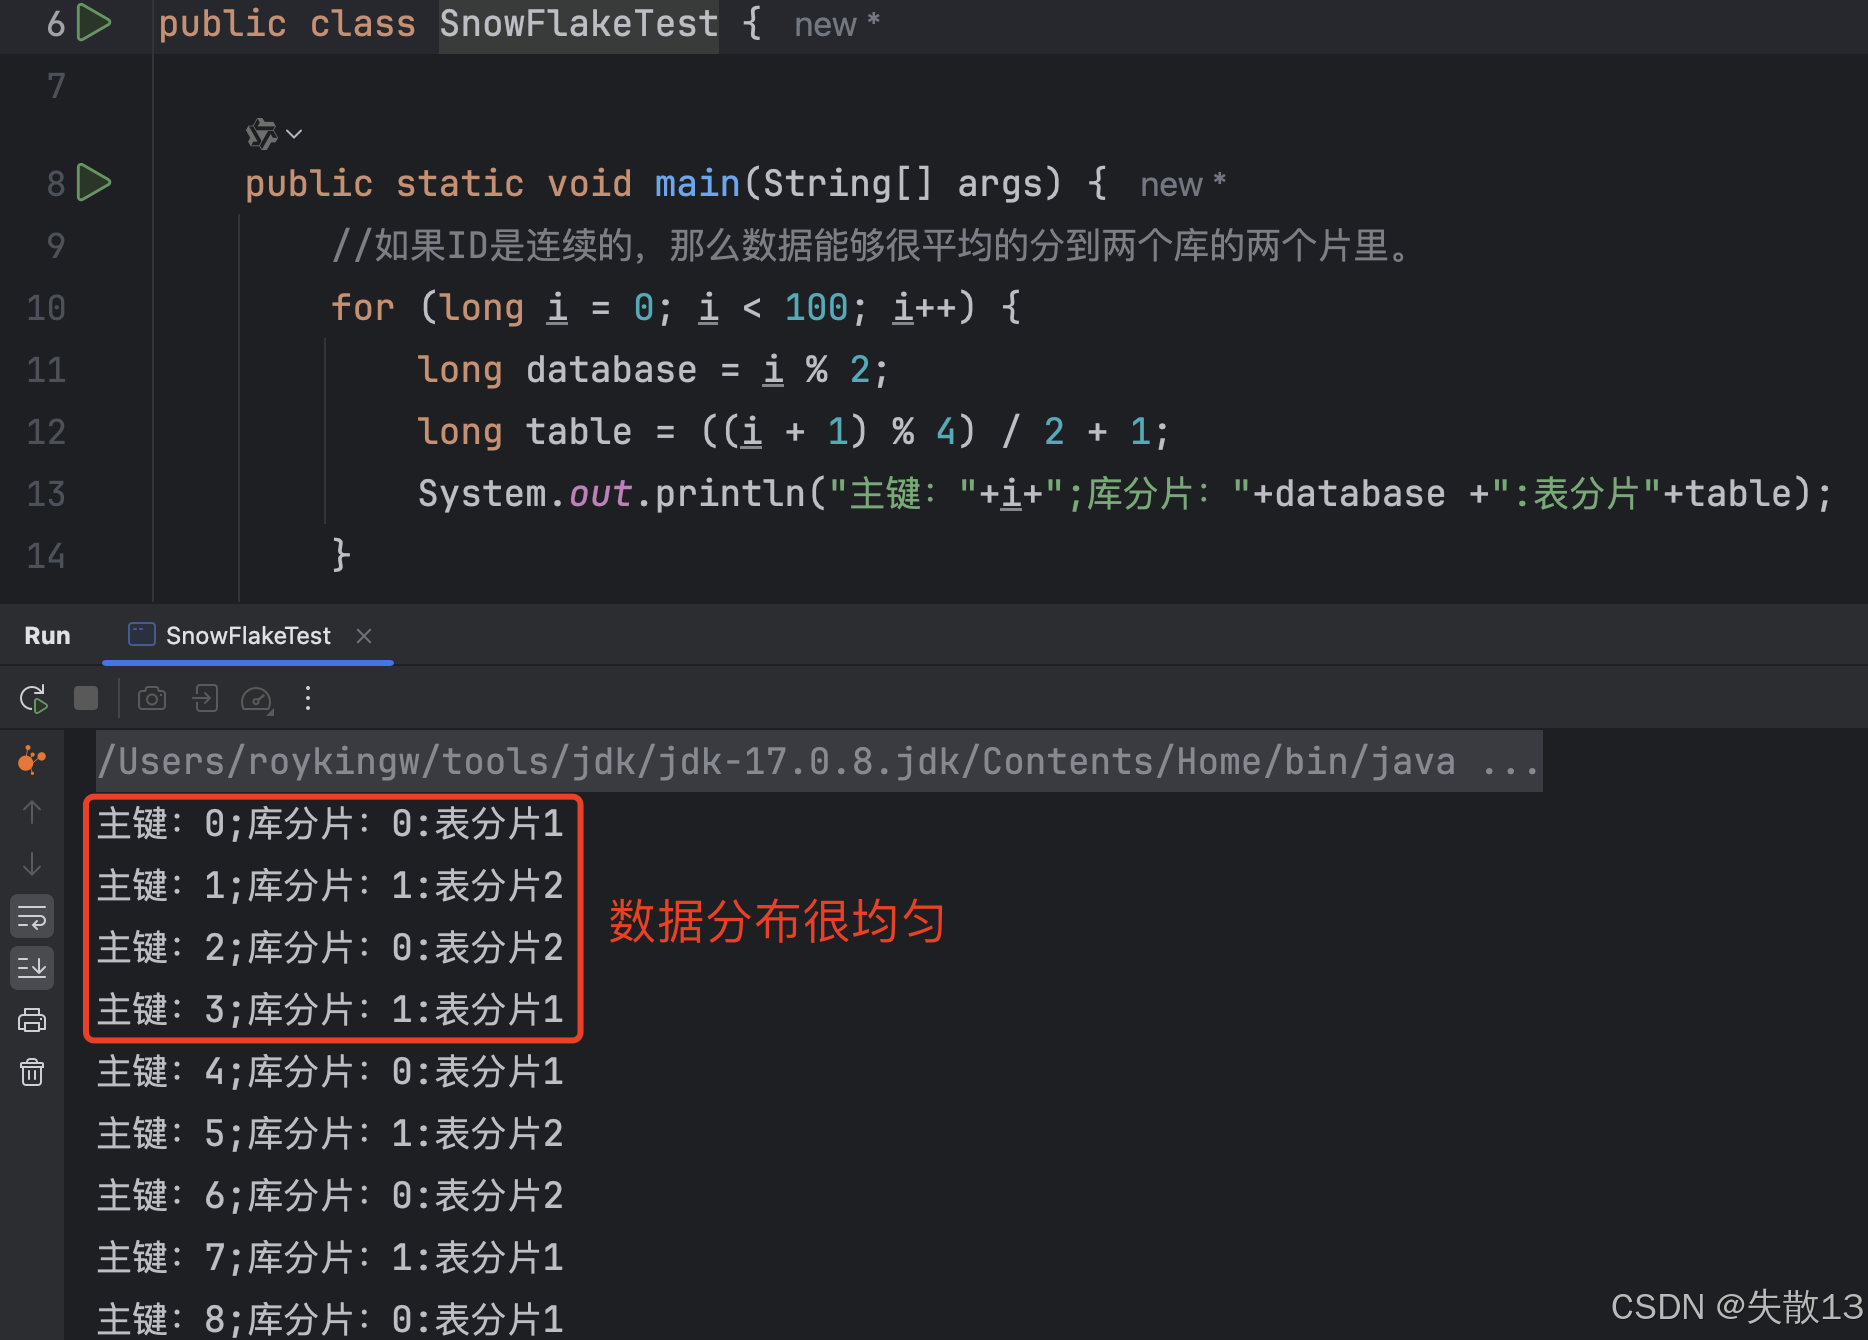Viewport: 1868px width, 1340px height.
Task: Click output line '主键: 4;库分片: 0:表分片1'
Action: click(330, 1072)
